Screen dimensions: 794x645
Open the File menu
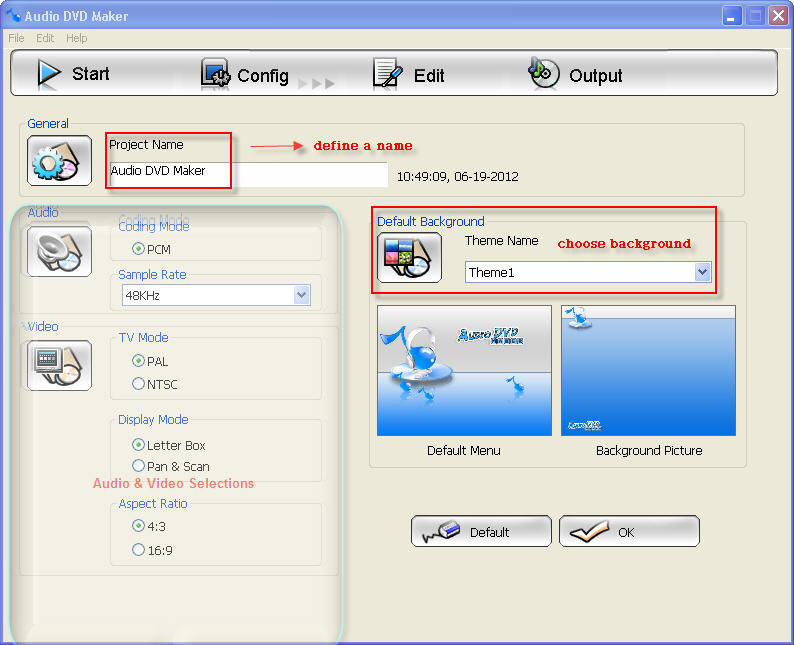click(16, 38)
